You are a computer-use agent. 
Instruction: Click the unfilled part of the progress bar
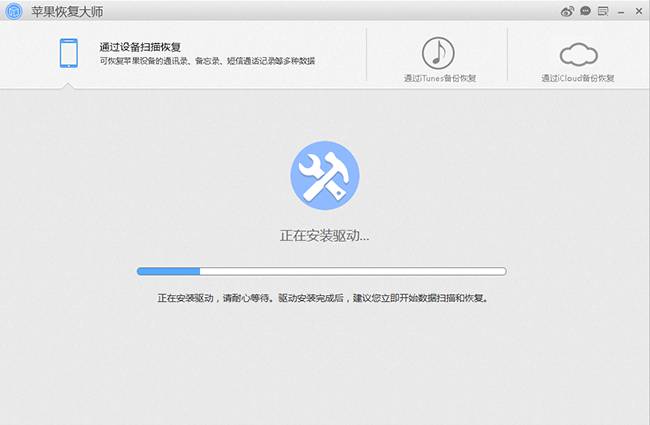coord(352,271)
